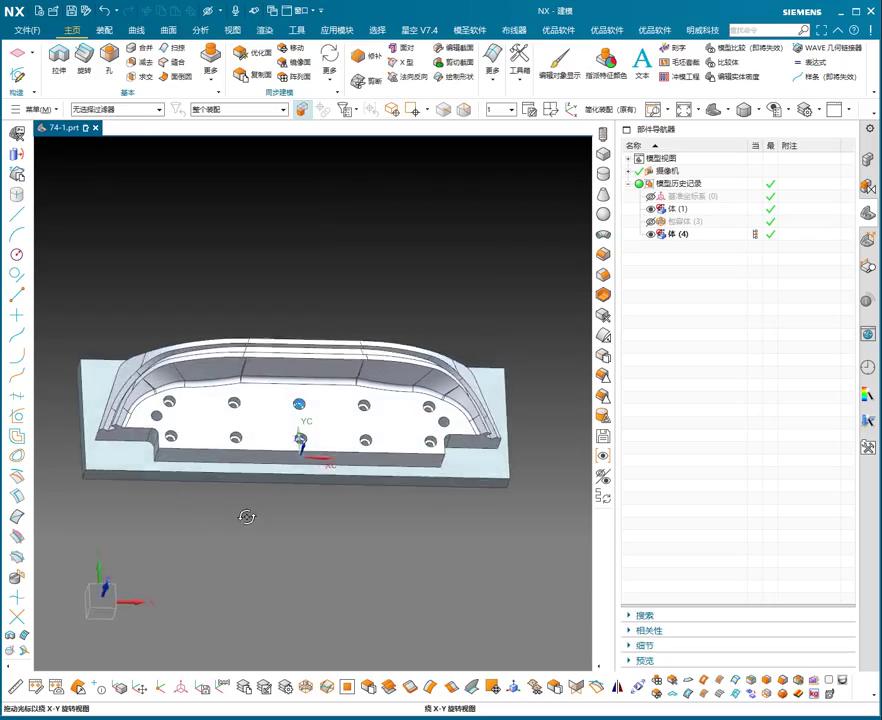Screen dimensions: 882x720
Task: Expand the 模型视图 tree node
Action: tap(628, 159)
